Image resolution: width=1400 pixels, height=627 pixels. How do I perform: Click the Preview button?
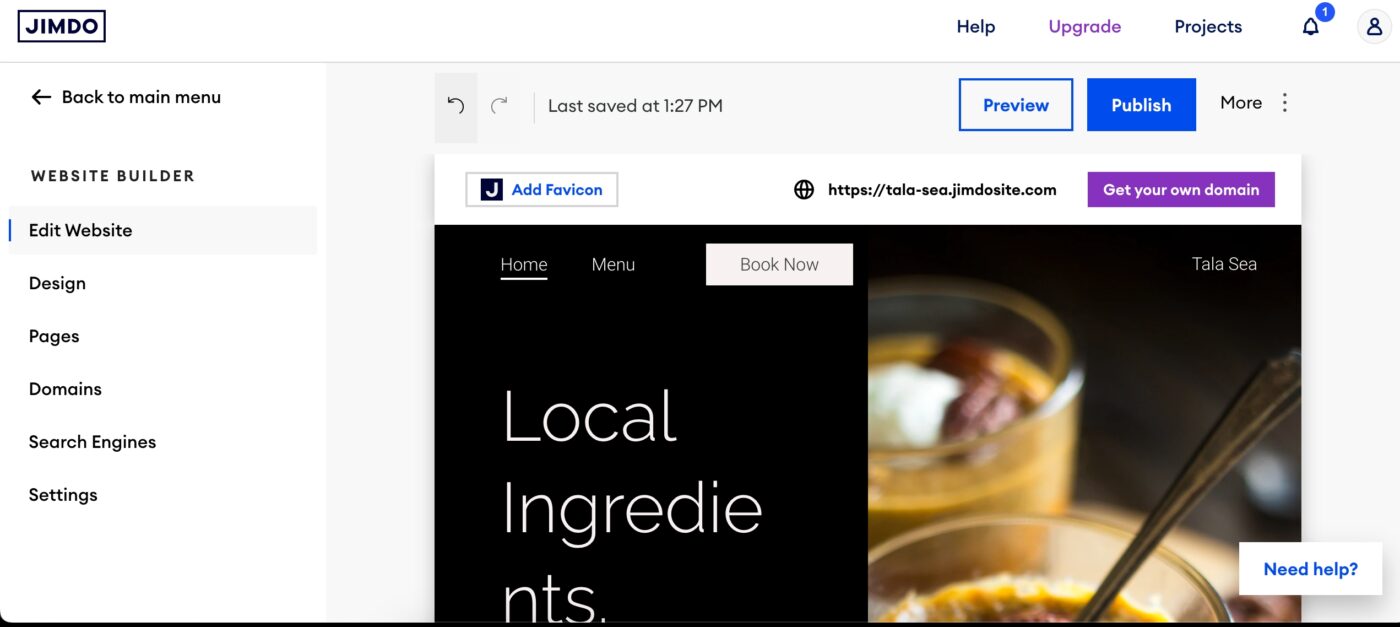tap(1016, 105)
